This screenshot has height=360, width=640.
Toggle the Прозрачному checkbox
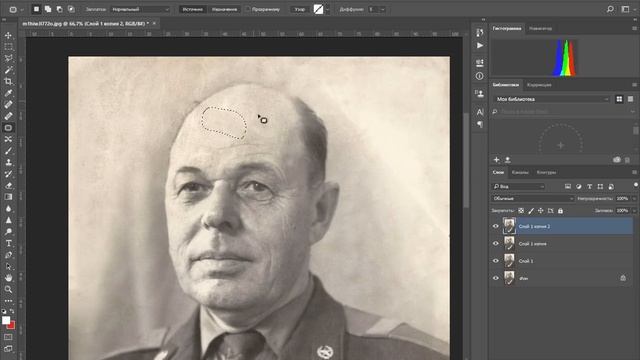pyautogui.click(x=248, y=9)
